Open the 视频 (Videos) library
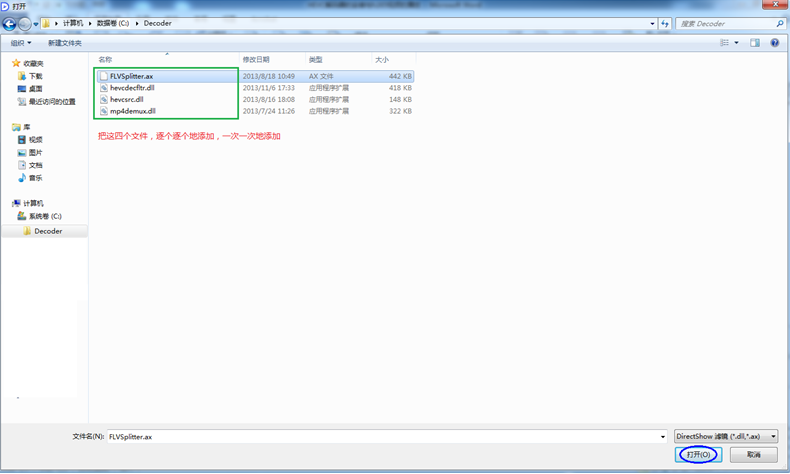790x474 pixels. click(36, 140)
